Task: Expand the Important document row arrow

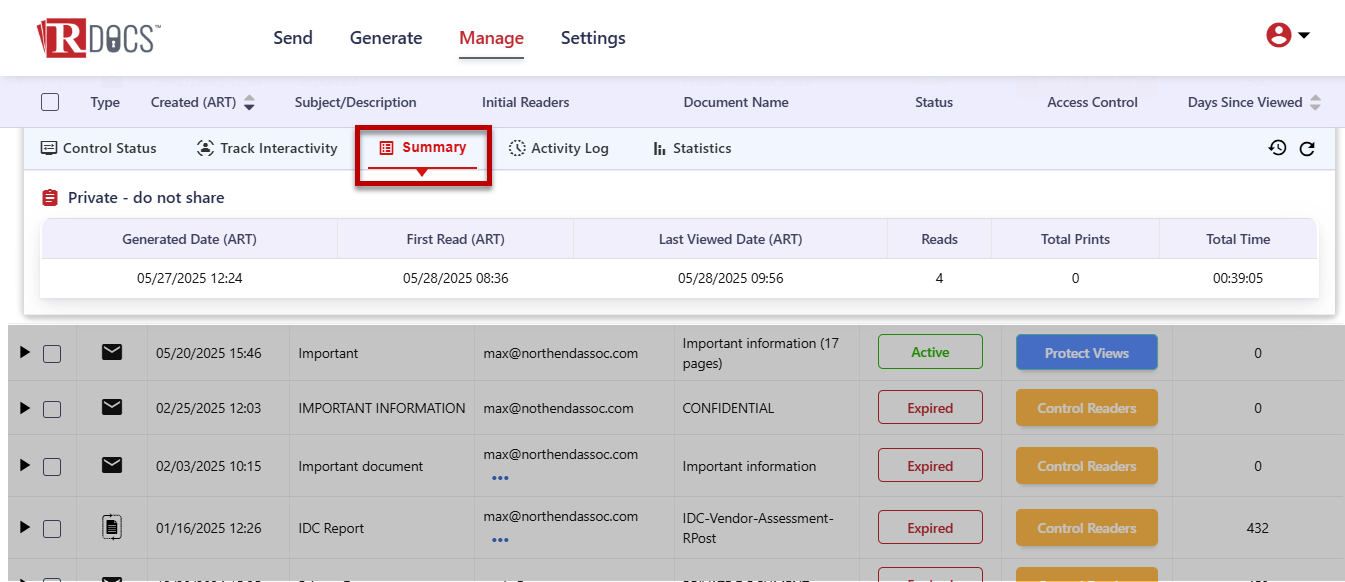Action: click(25, 466)
